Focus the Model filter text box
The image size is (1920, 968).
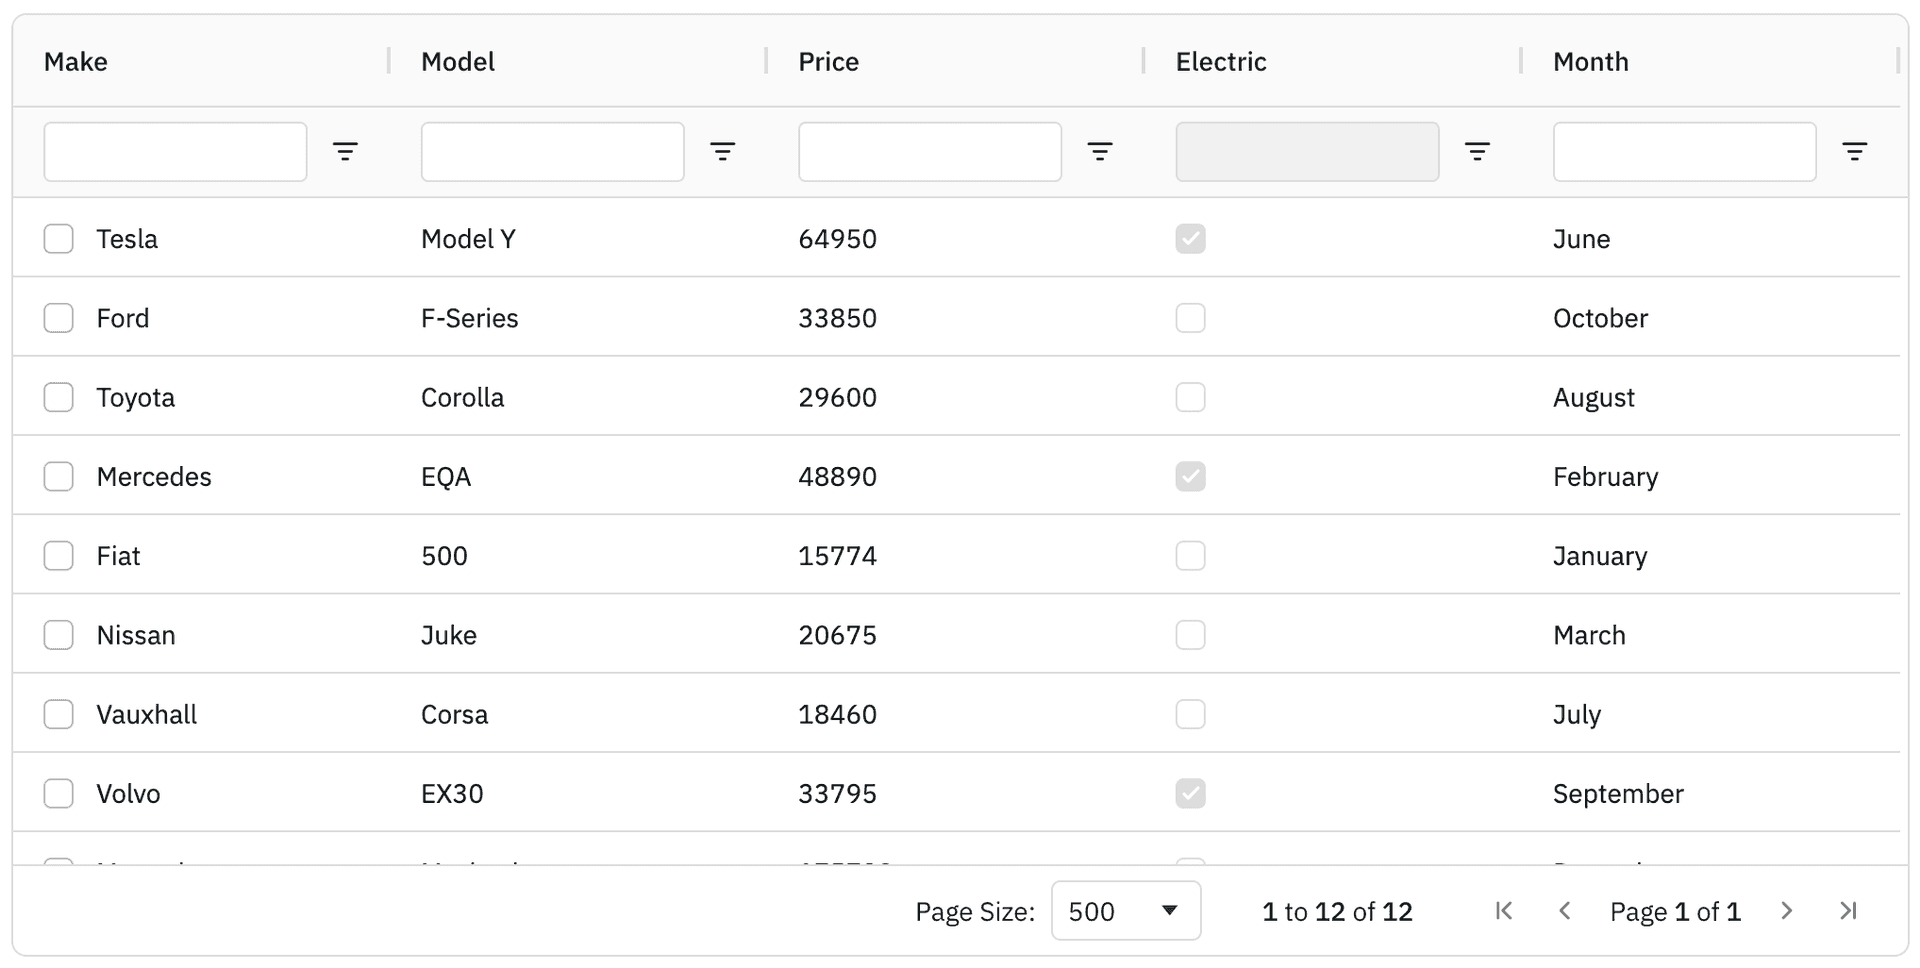click(x=553, y=152)
